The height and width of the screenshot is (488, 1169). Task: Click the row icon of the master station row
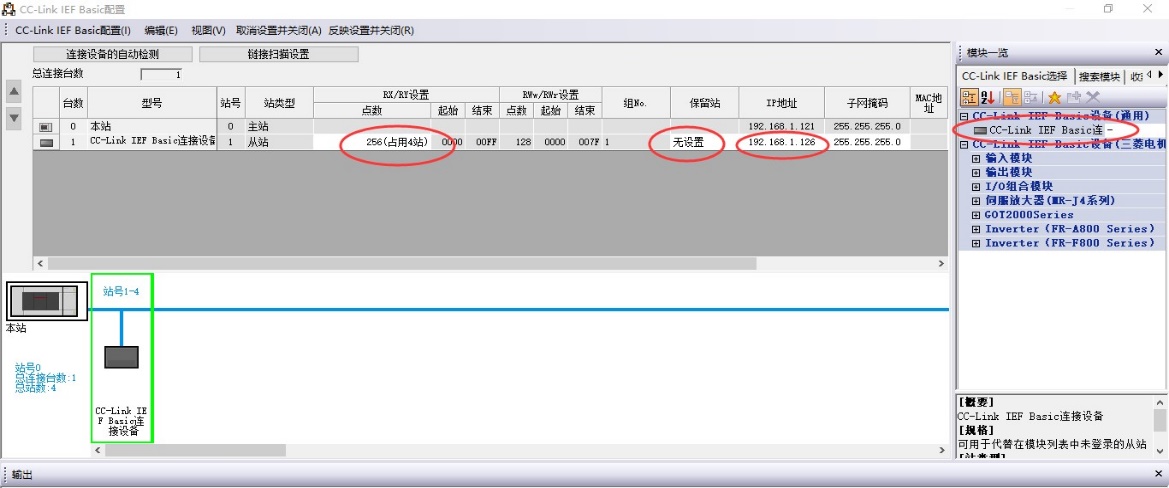pyautogui.click(x=45, y=127)
